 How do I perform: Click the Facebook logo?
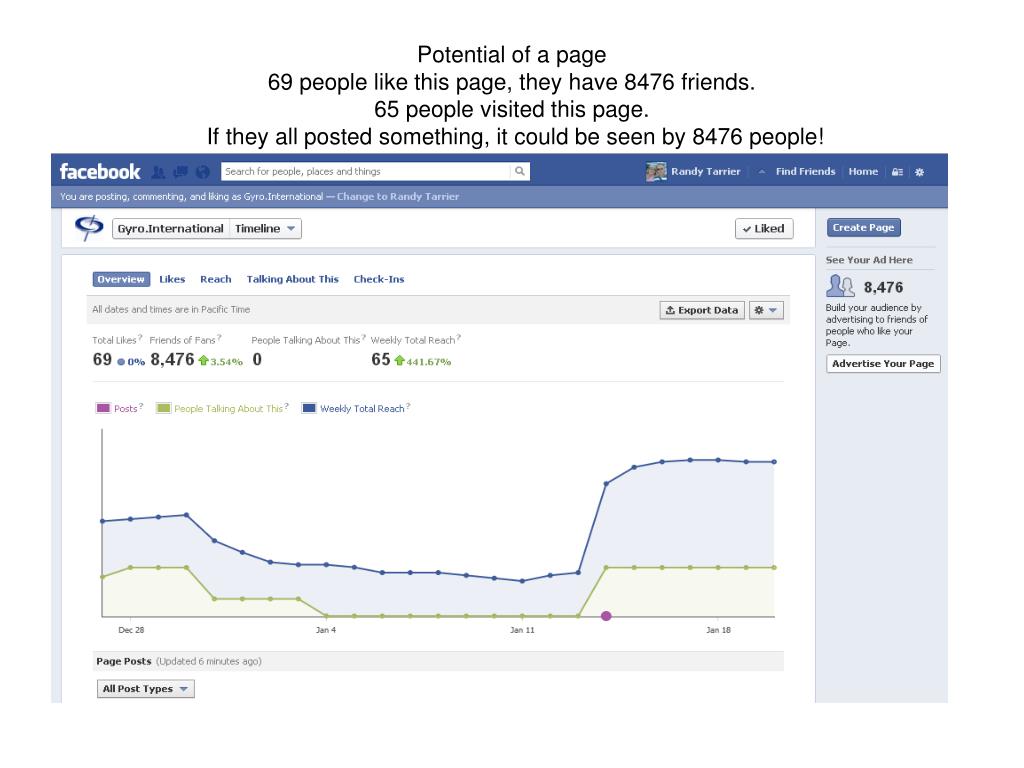click(x=100, y=172)
